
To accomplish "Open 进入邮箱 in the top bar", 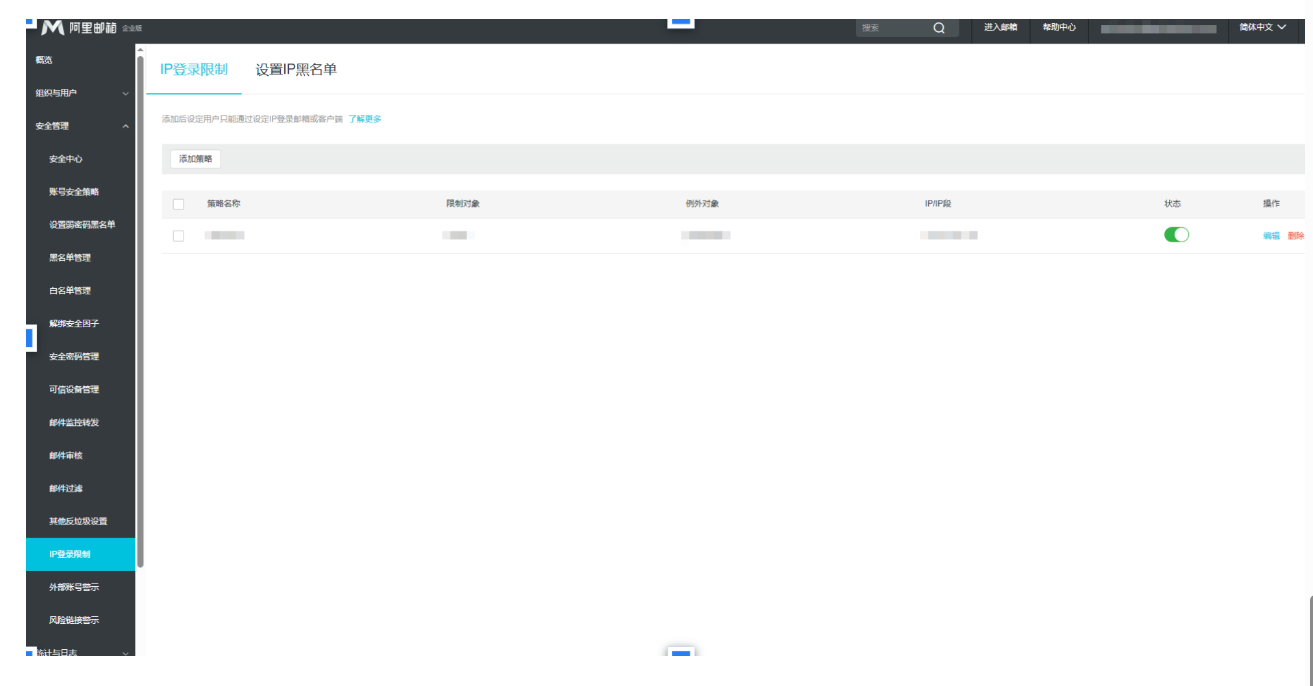I will [x=1000, y=28].
